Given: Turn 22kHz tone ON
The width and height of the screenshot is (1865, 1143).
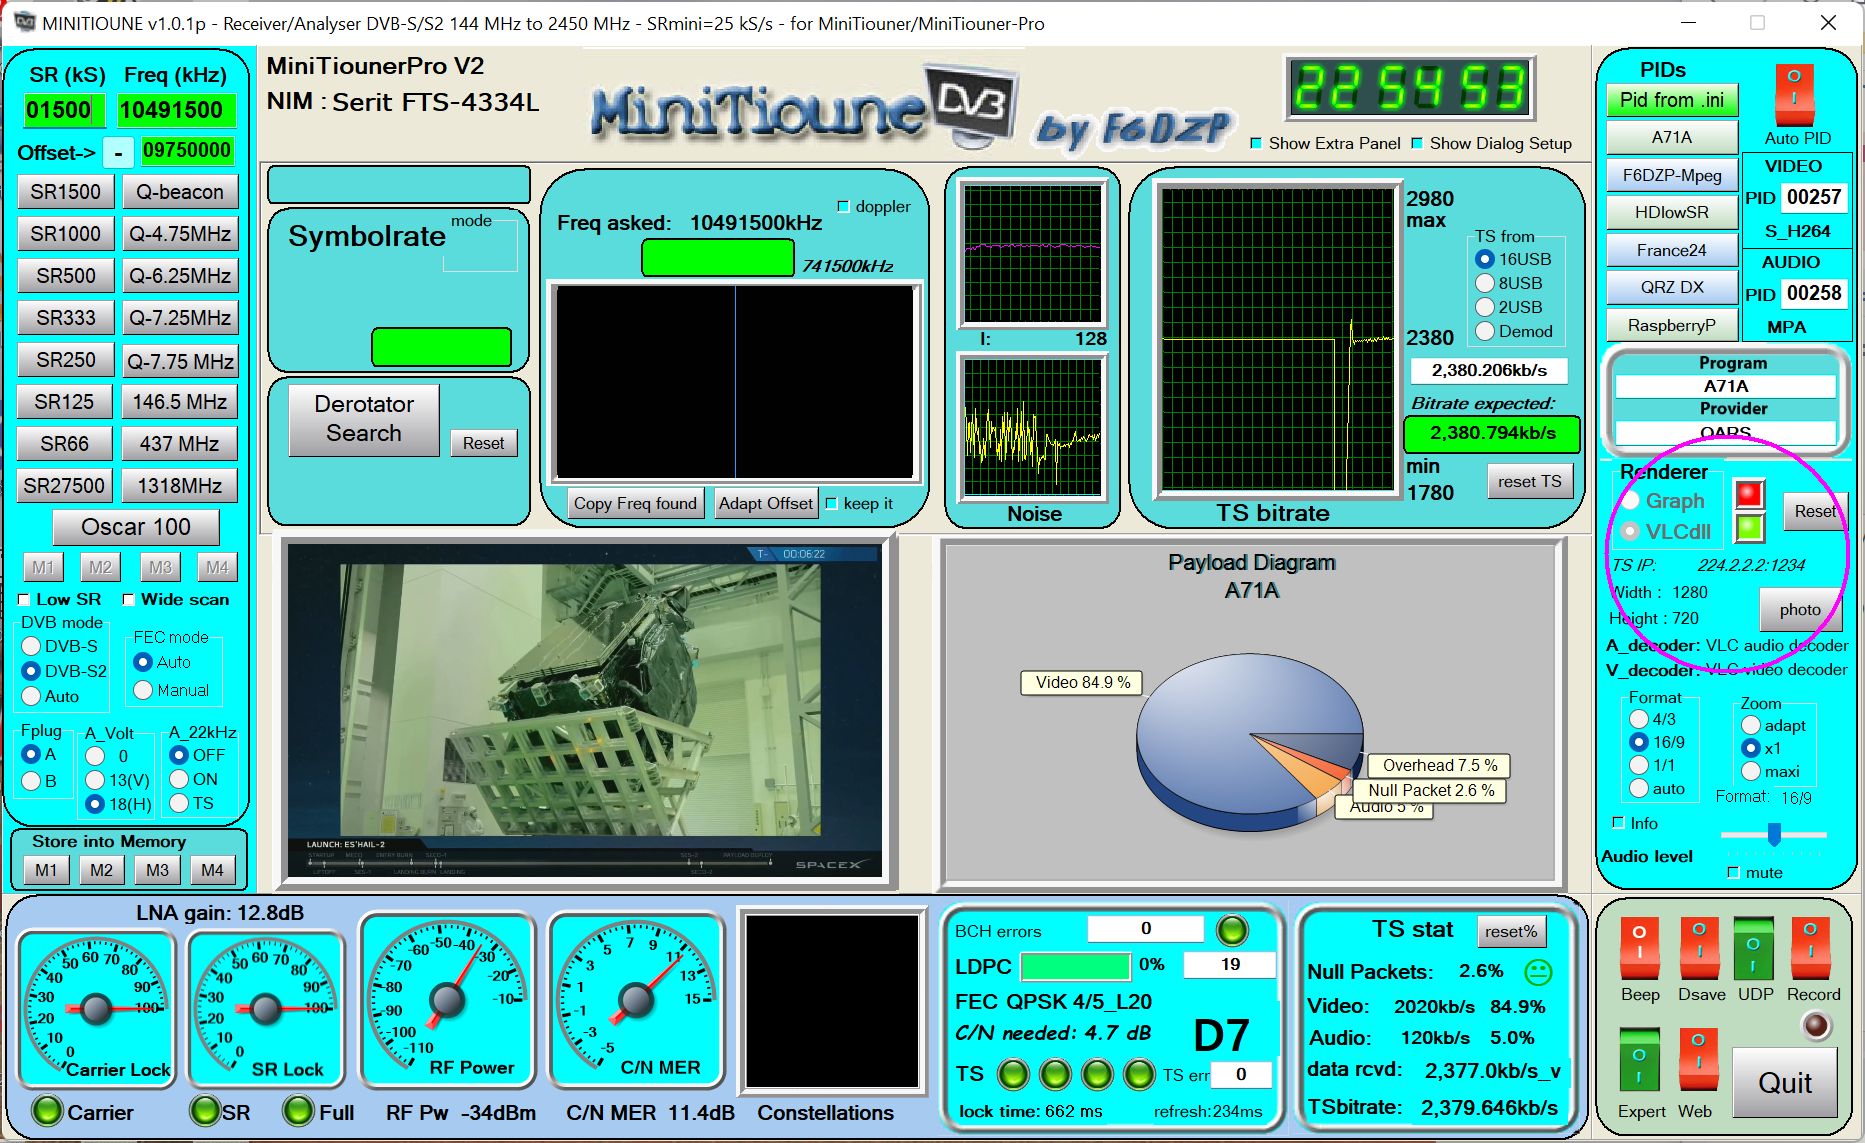Looking at the screenshot, I should coord(179,779).
